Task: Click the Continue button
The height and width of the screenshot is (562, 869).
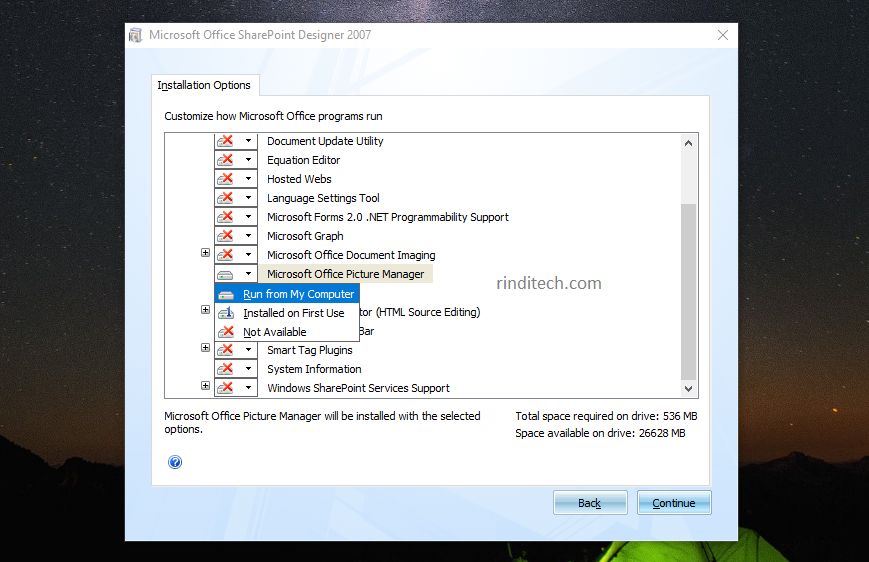Action: pyautogui.click(x=673, y=503)
